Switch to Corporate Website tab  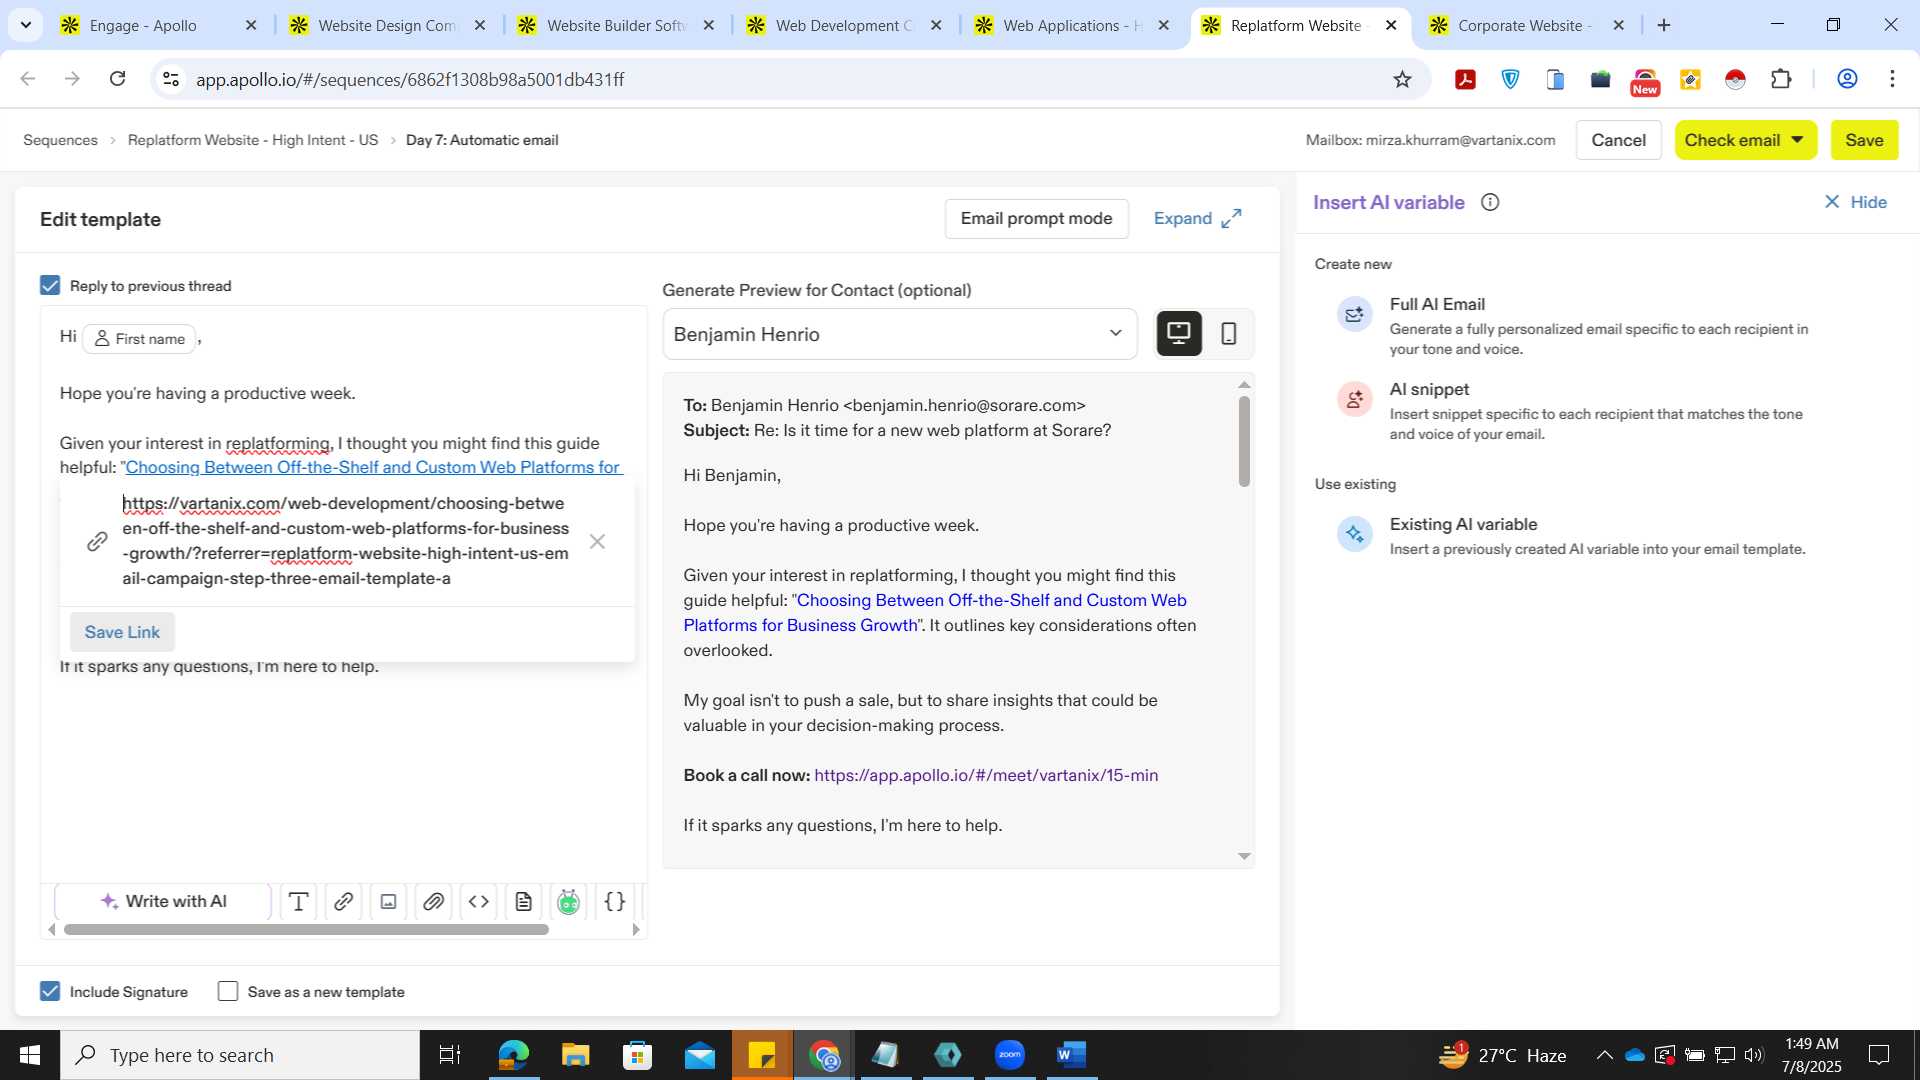pos(1524,25)
